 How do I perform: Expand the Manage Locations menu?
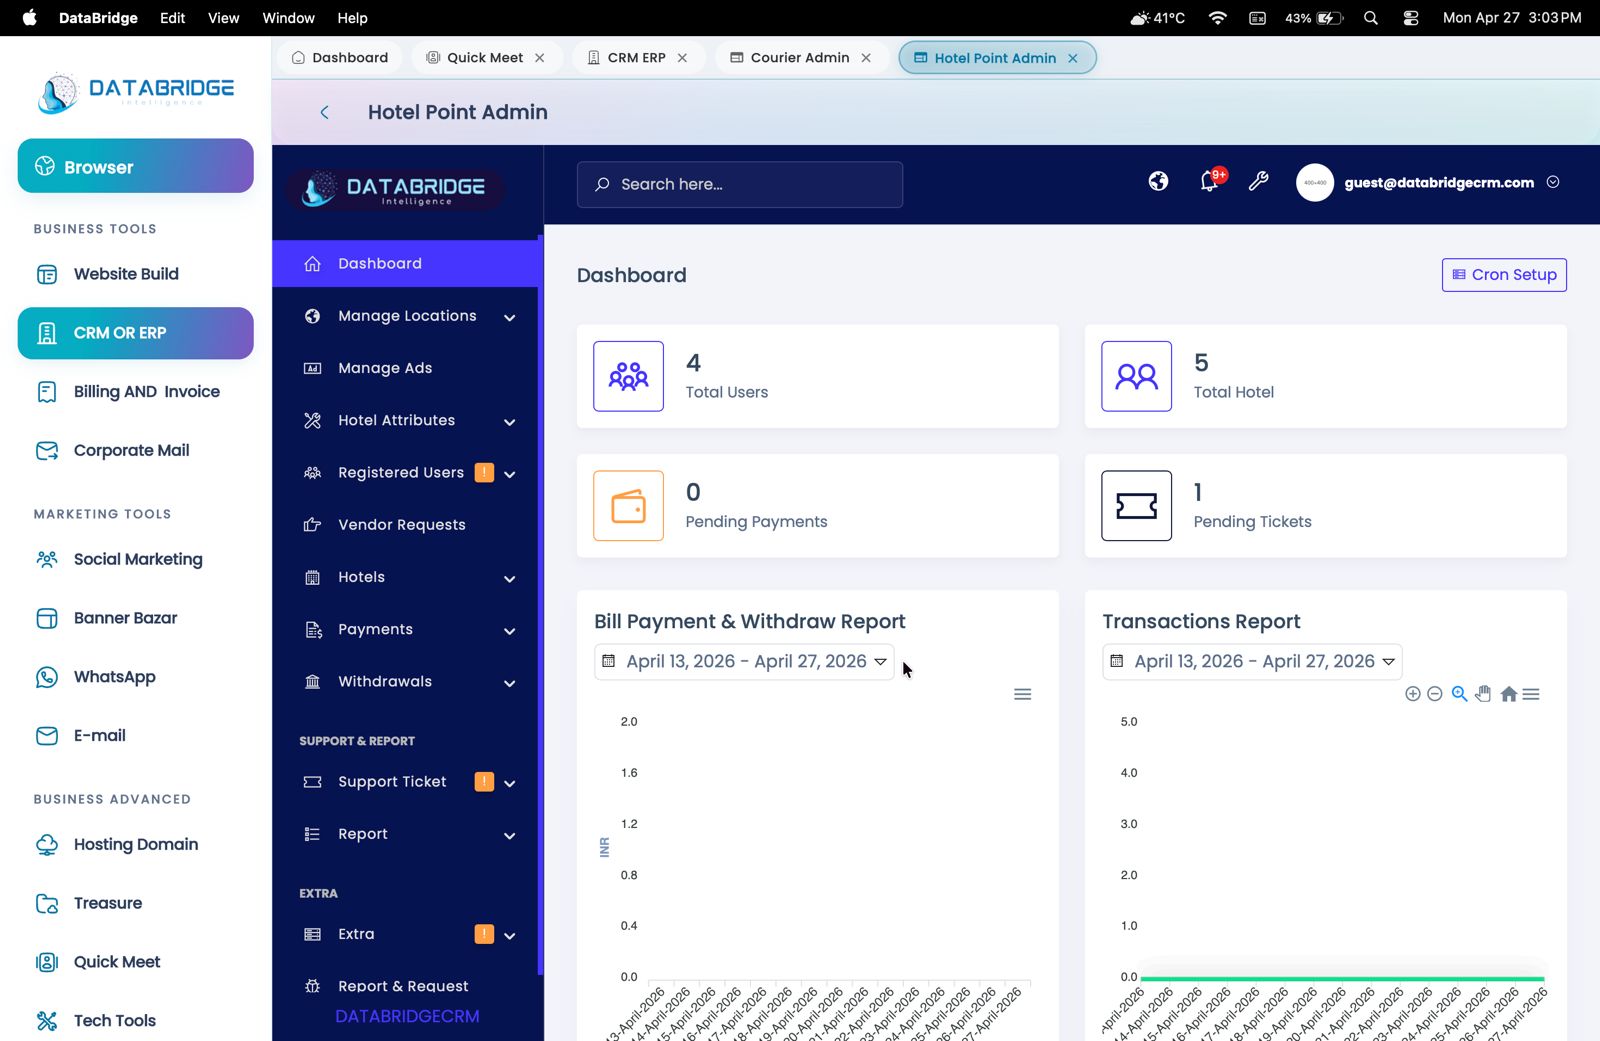coord(405,316)
